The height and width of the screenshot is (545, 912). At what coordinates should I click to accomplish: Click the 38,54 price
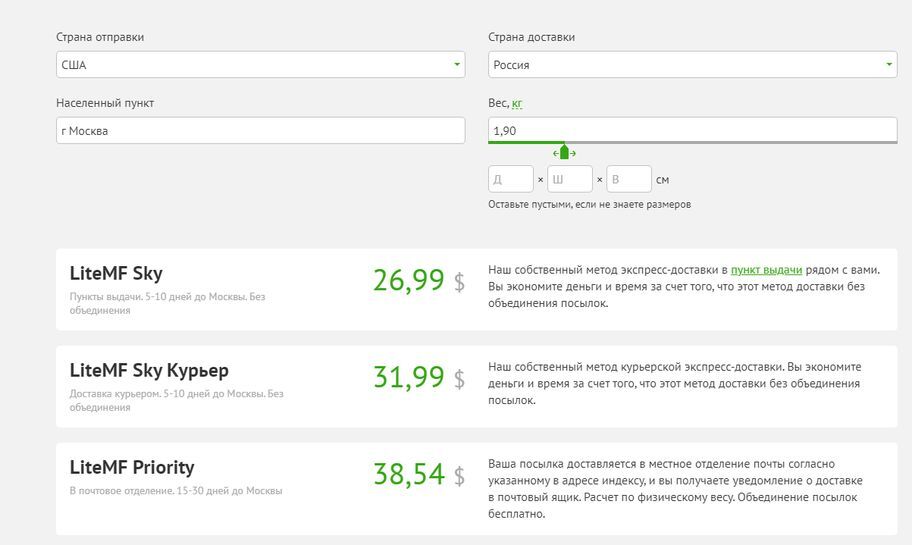coord(408,474)
